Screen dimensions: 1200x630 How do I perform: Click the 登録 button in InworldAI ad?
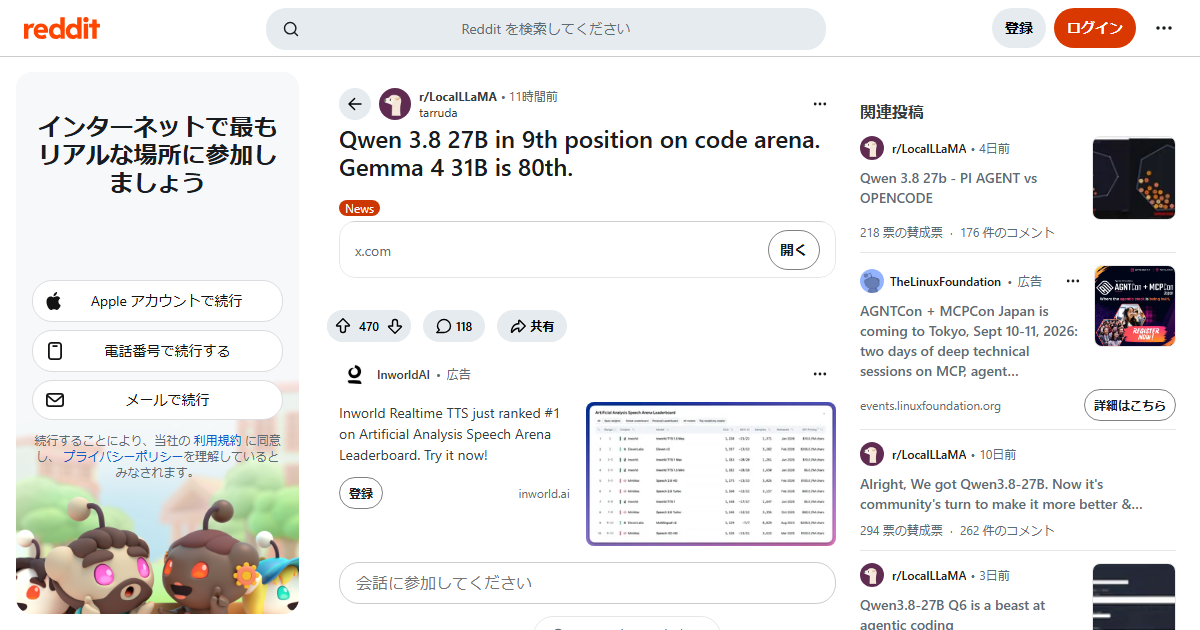tap(361, 493)
